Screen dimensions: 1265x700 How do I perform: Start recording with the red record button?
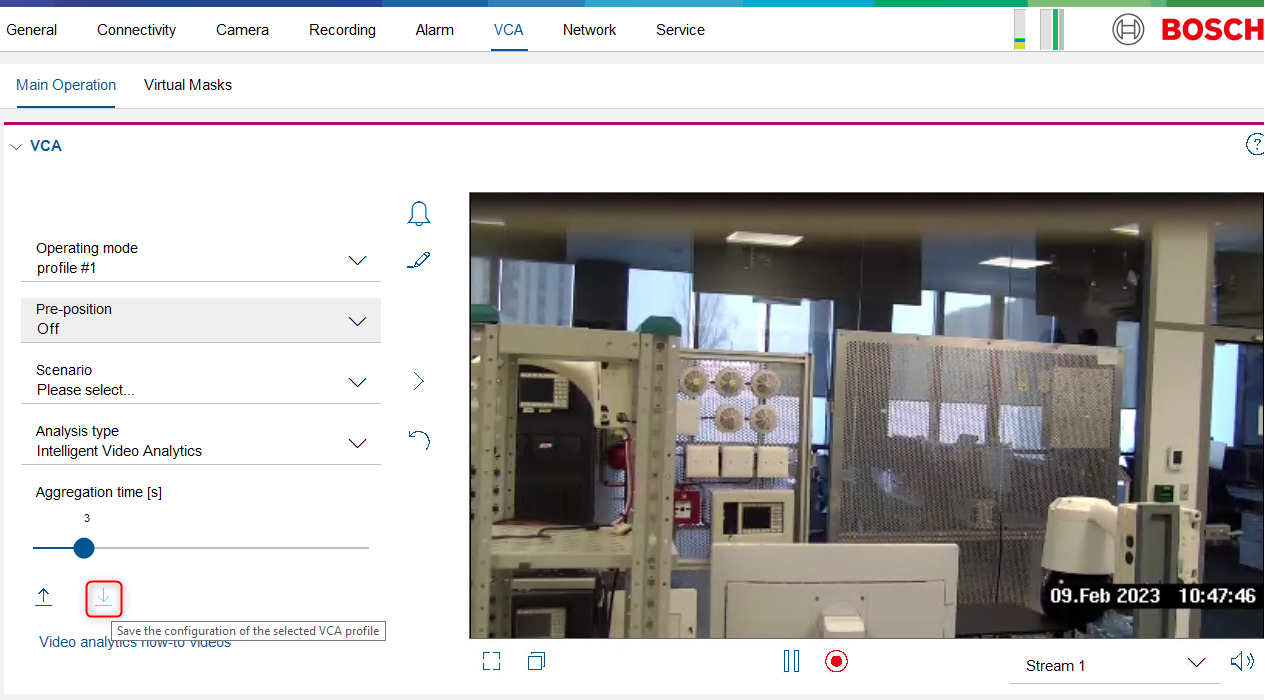pos(836,661)
